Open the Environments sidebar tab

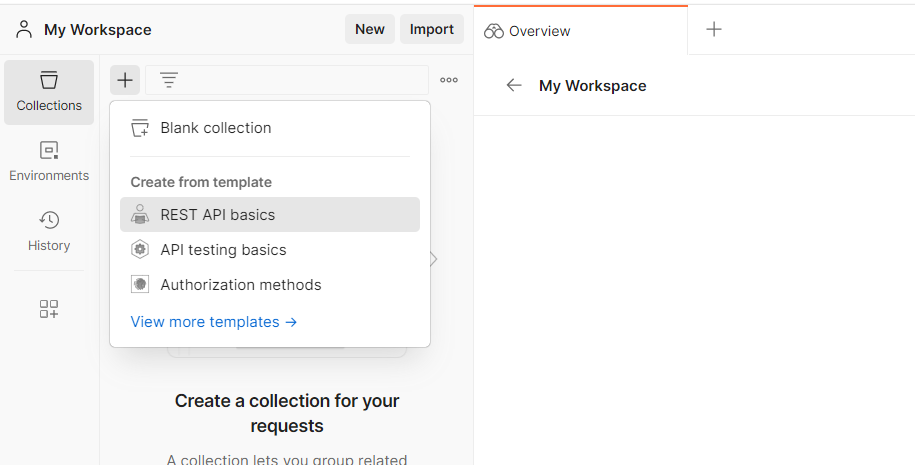[x=49, y=162]
